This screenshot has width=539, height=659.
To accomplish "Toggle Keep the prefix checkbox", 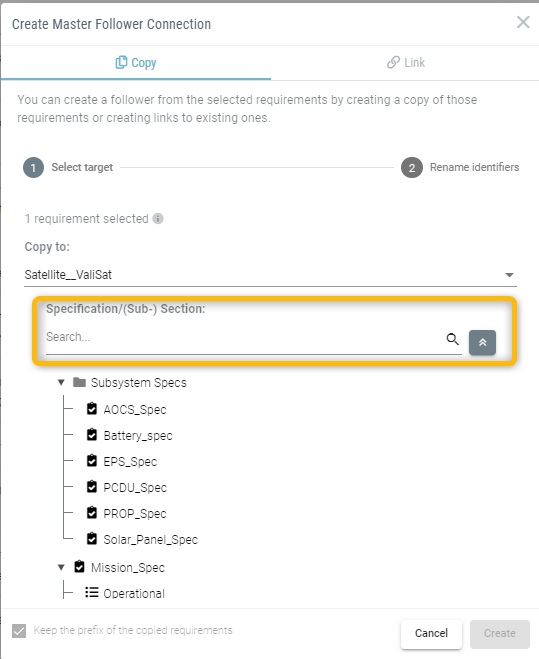I will pyautogui.click(x=19, y=630).
